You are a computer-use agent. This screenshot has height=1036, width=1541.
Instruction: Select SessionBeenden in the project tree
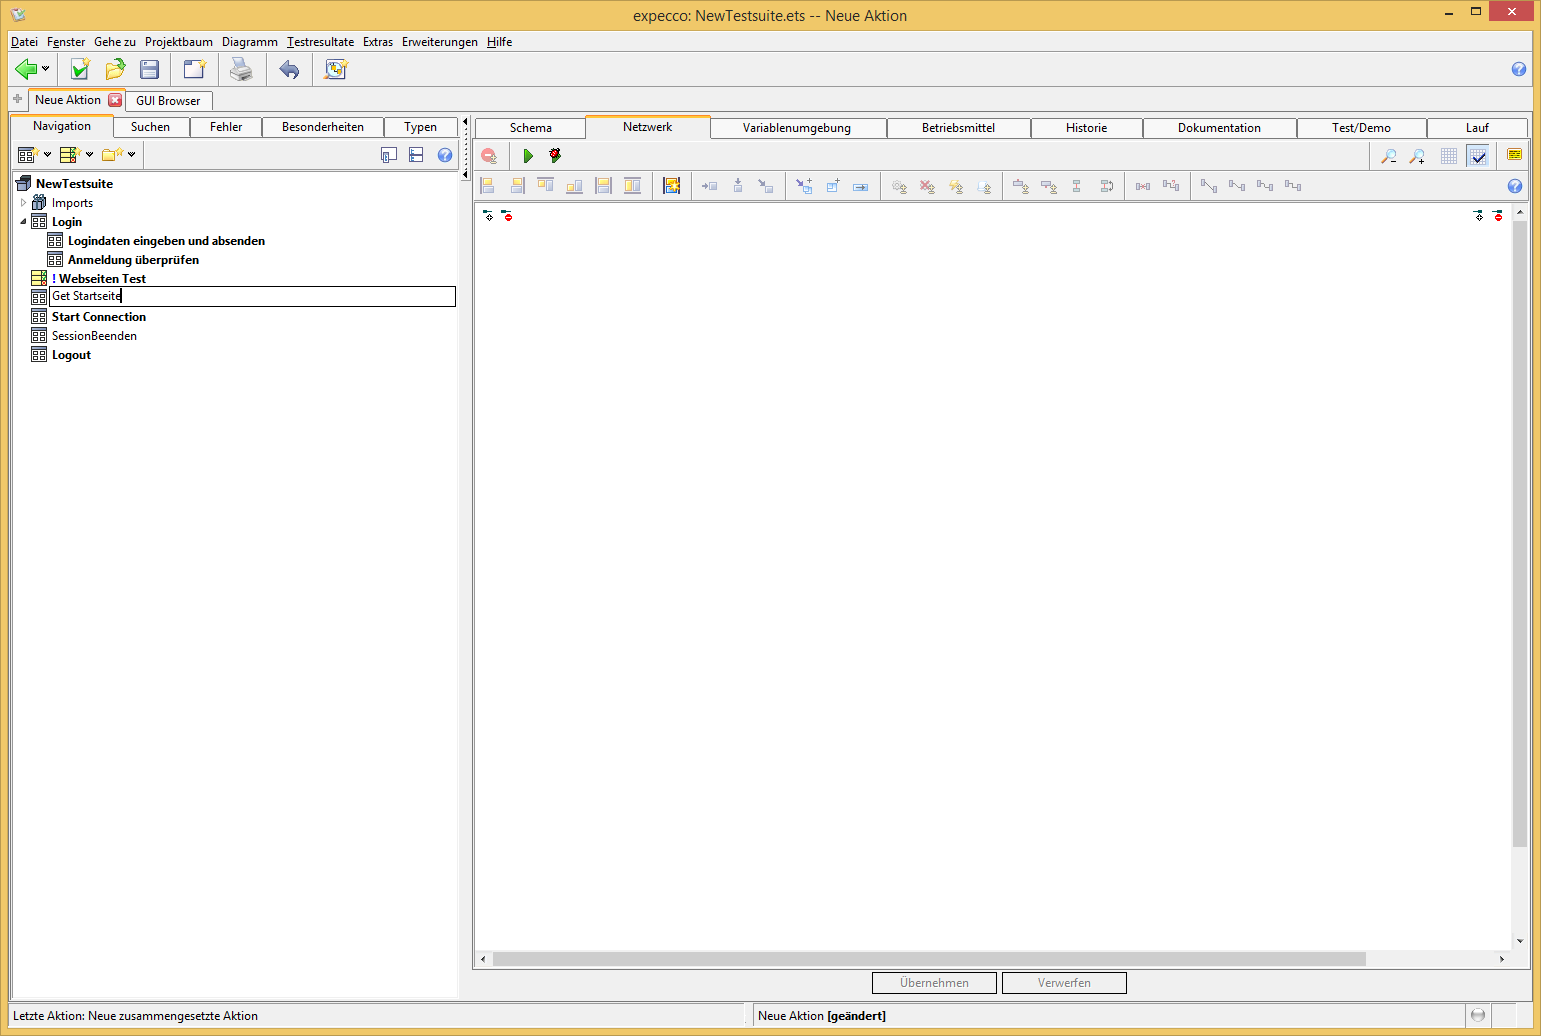click(x=94, y=336)
